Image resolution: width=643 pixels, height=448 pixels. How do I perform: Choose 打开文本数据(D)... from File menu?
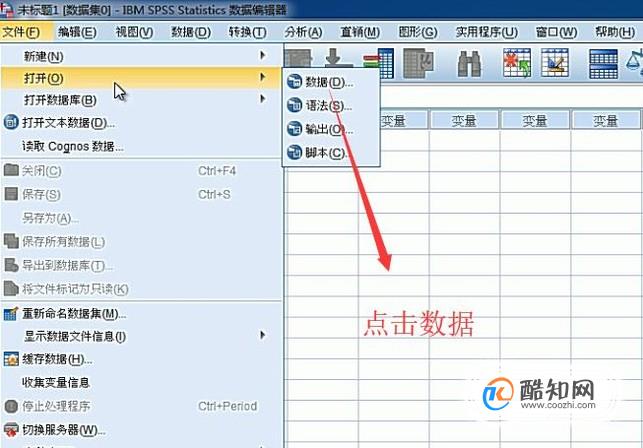(141, 123)
